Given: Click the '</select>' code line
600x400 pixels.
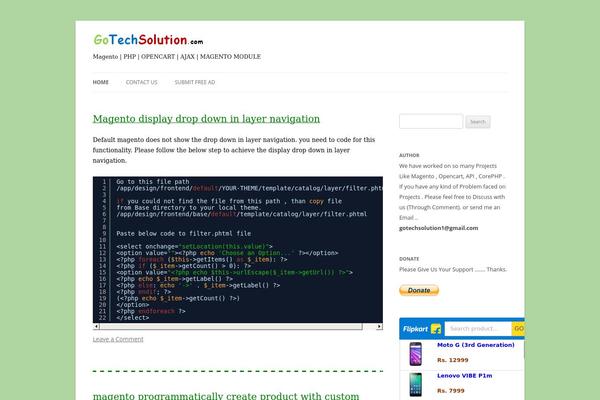Looking at the screenshot, I should click(133, 318).
